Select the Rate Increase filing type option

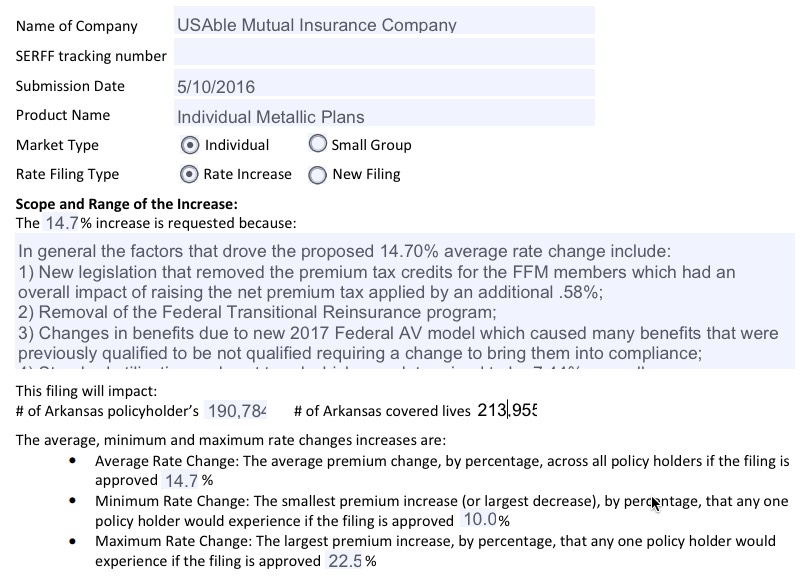coord(189,174)
